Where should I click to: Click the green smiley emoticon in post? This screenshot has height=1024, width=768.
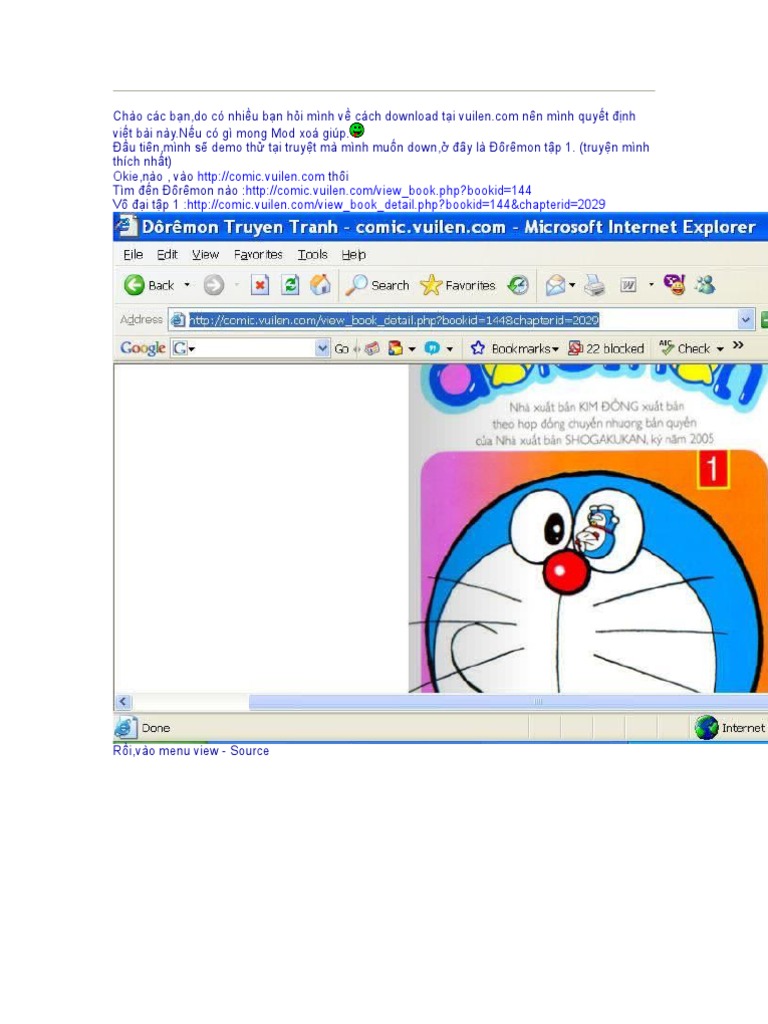tap(357, 130)
